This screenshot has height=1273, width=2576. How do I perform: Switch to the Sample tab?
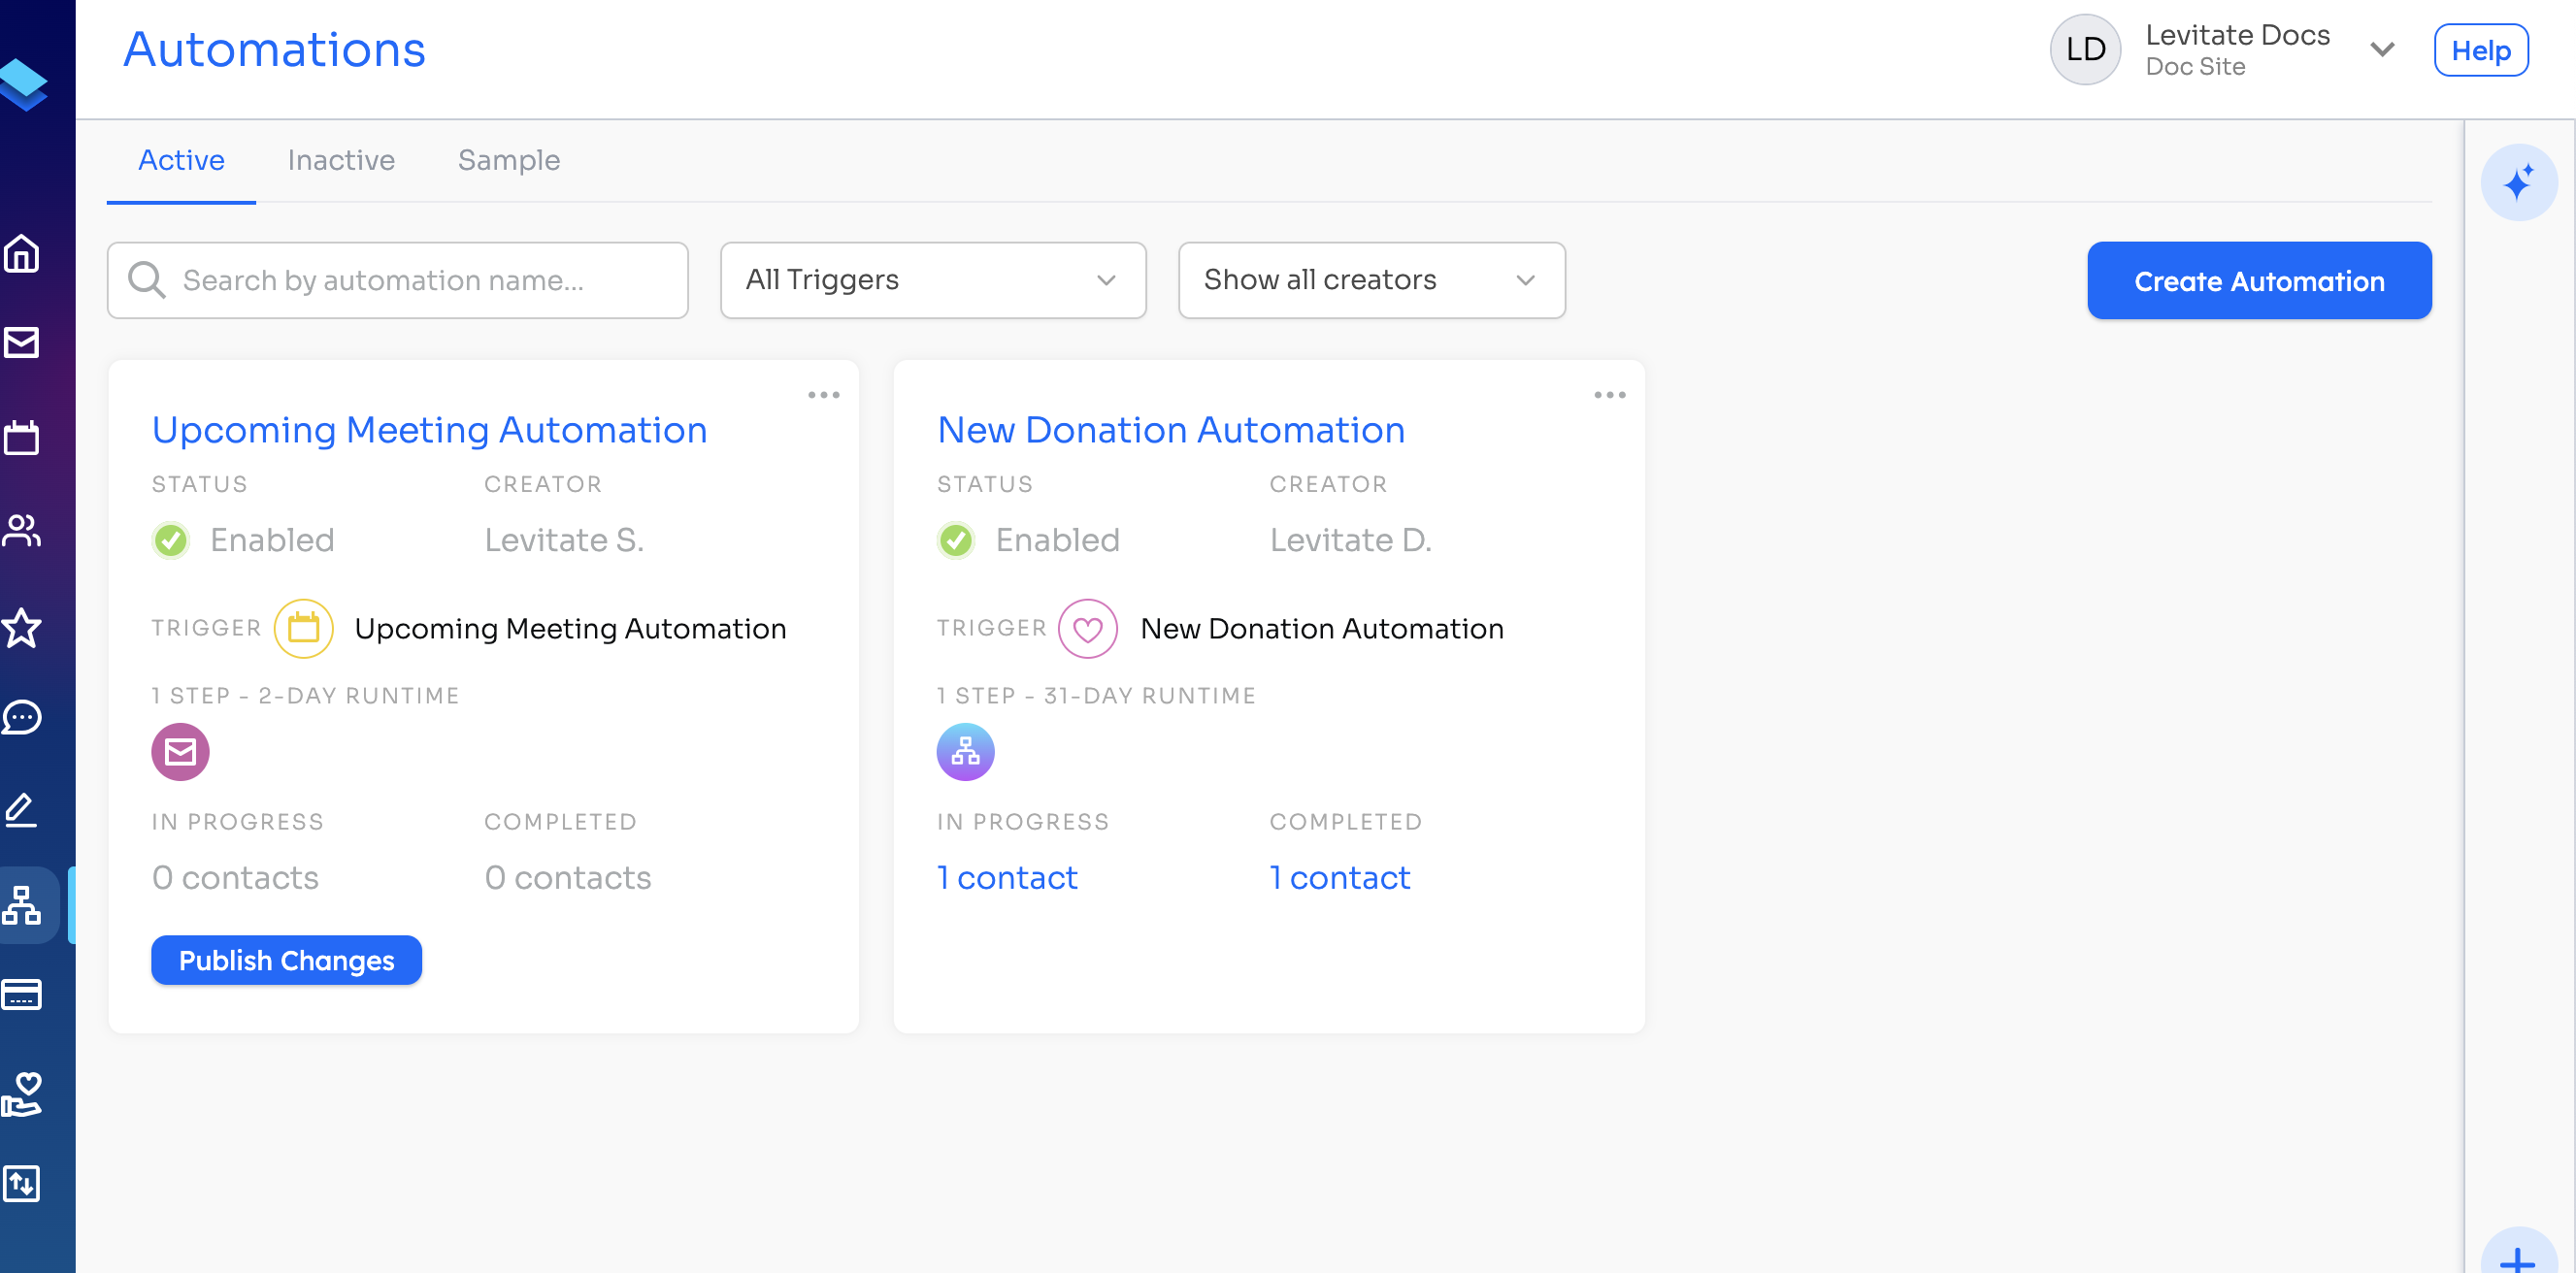(x=508, y=160)
